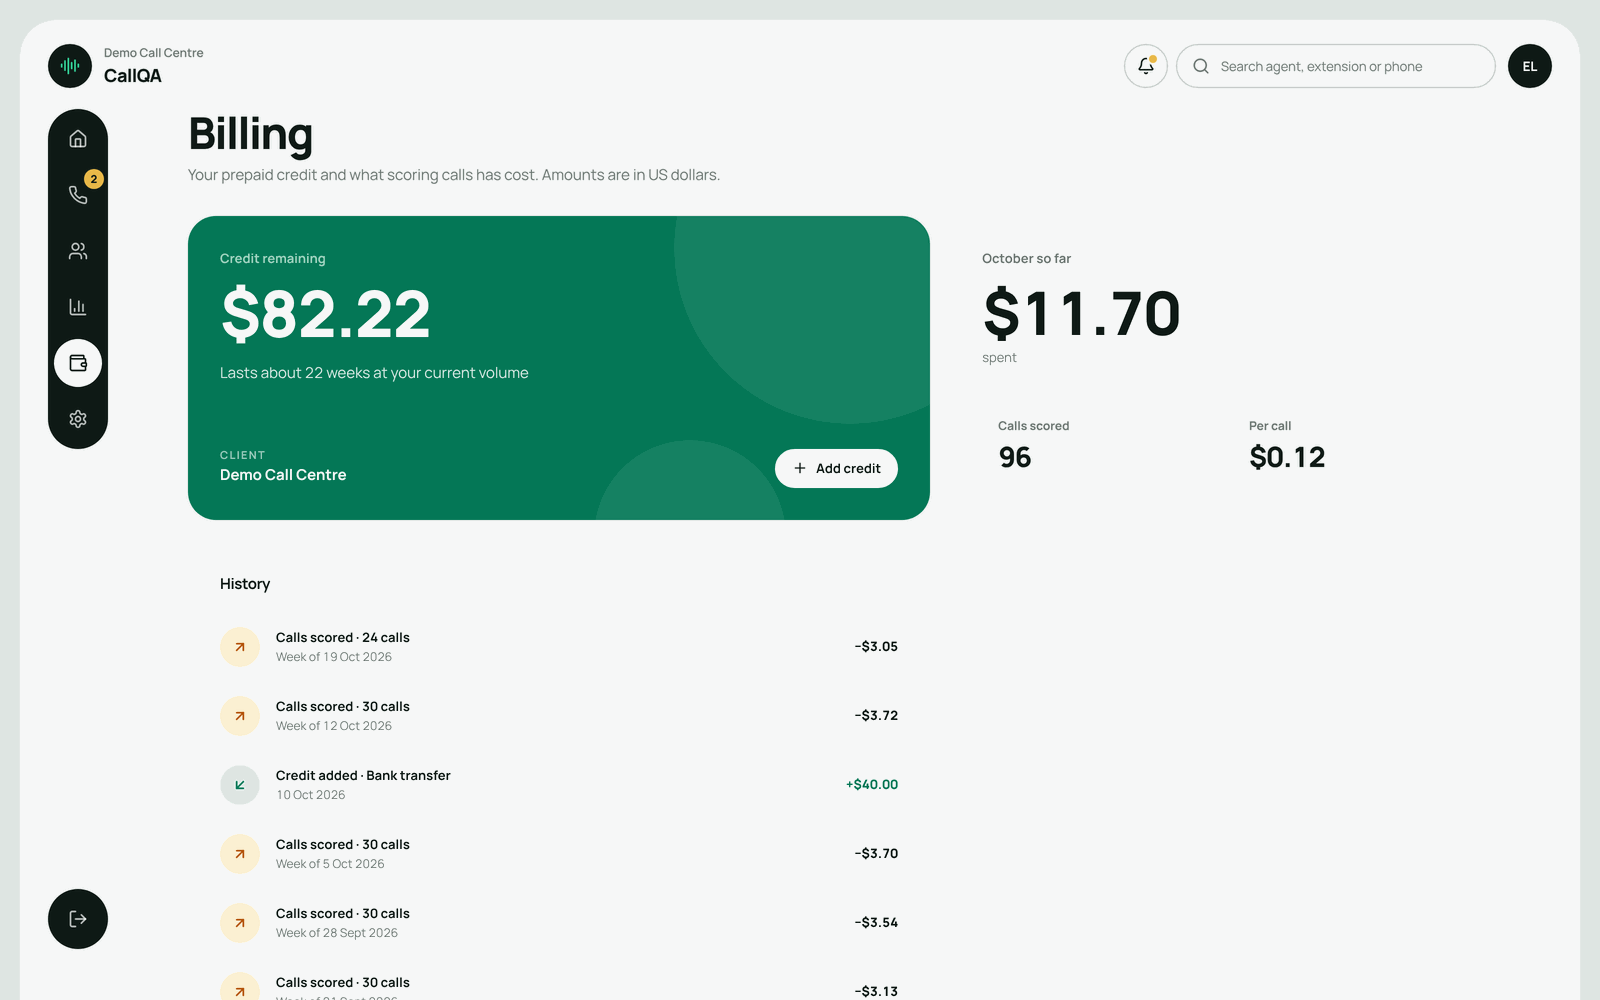Open the Reports bar chart icon
The image size is (1600, 1000).
tap(78, 307)
